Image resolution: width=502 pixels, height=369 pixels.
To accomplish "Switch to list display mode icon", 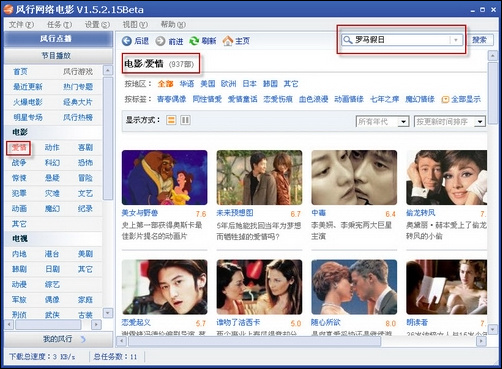I will [x=171, y=120].
